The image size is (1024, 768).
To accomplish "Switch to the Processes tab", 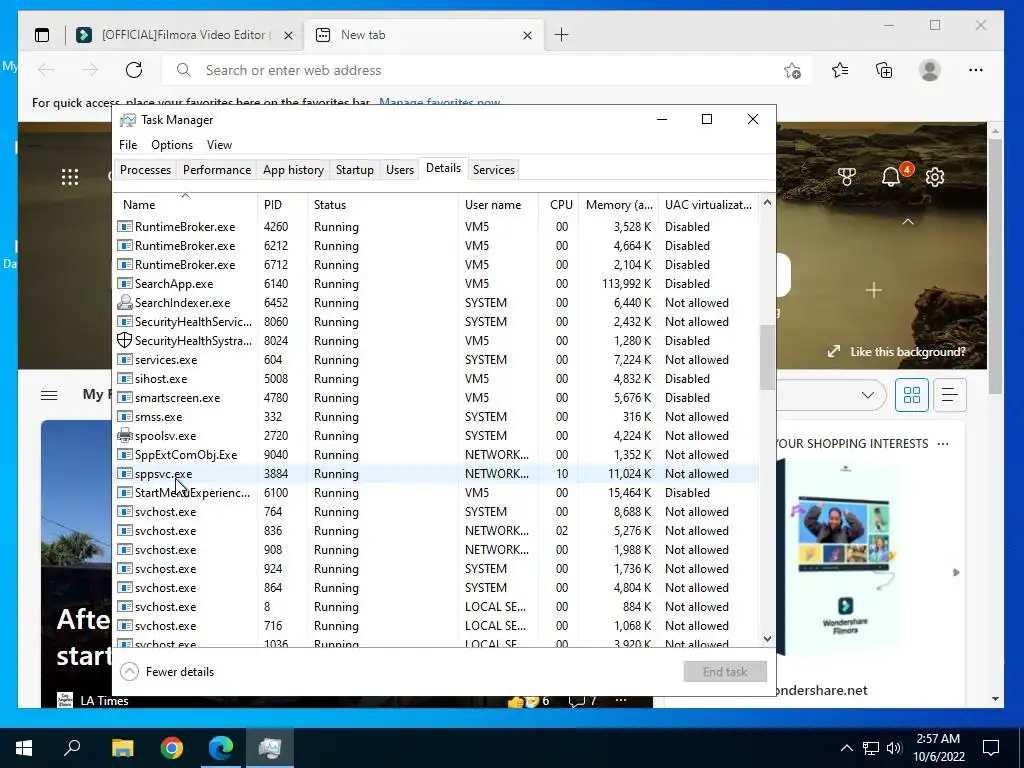I will (145, 170).
